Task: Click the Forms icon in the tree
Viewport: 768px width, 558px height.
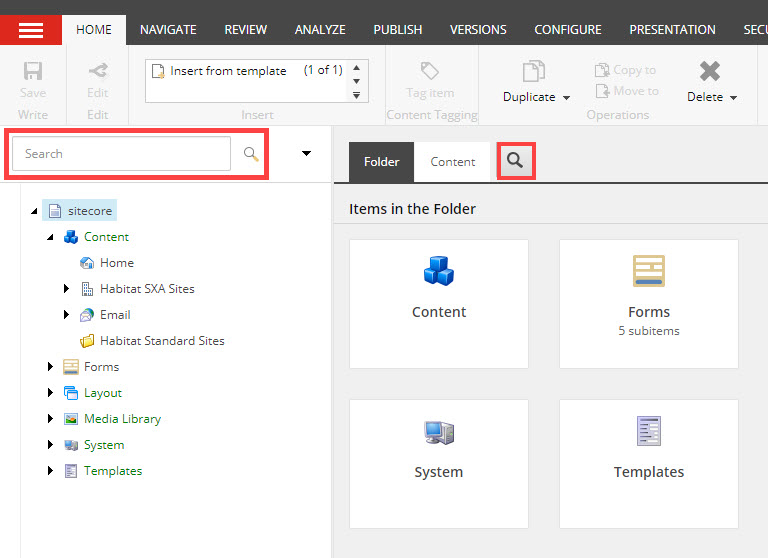Action: tap(71, 367)
